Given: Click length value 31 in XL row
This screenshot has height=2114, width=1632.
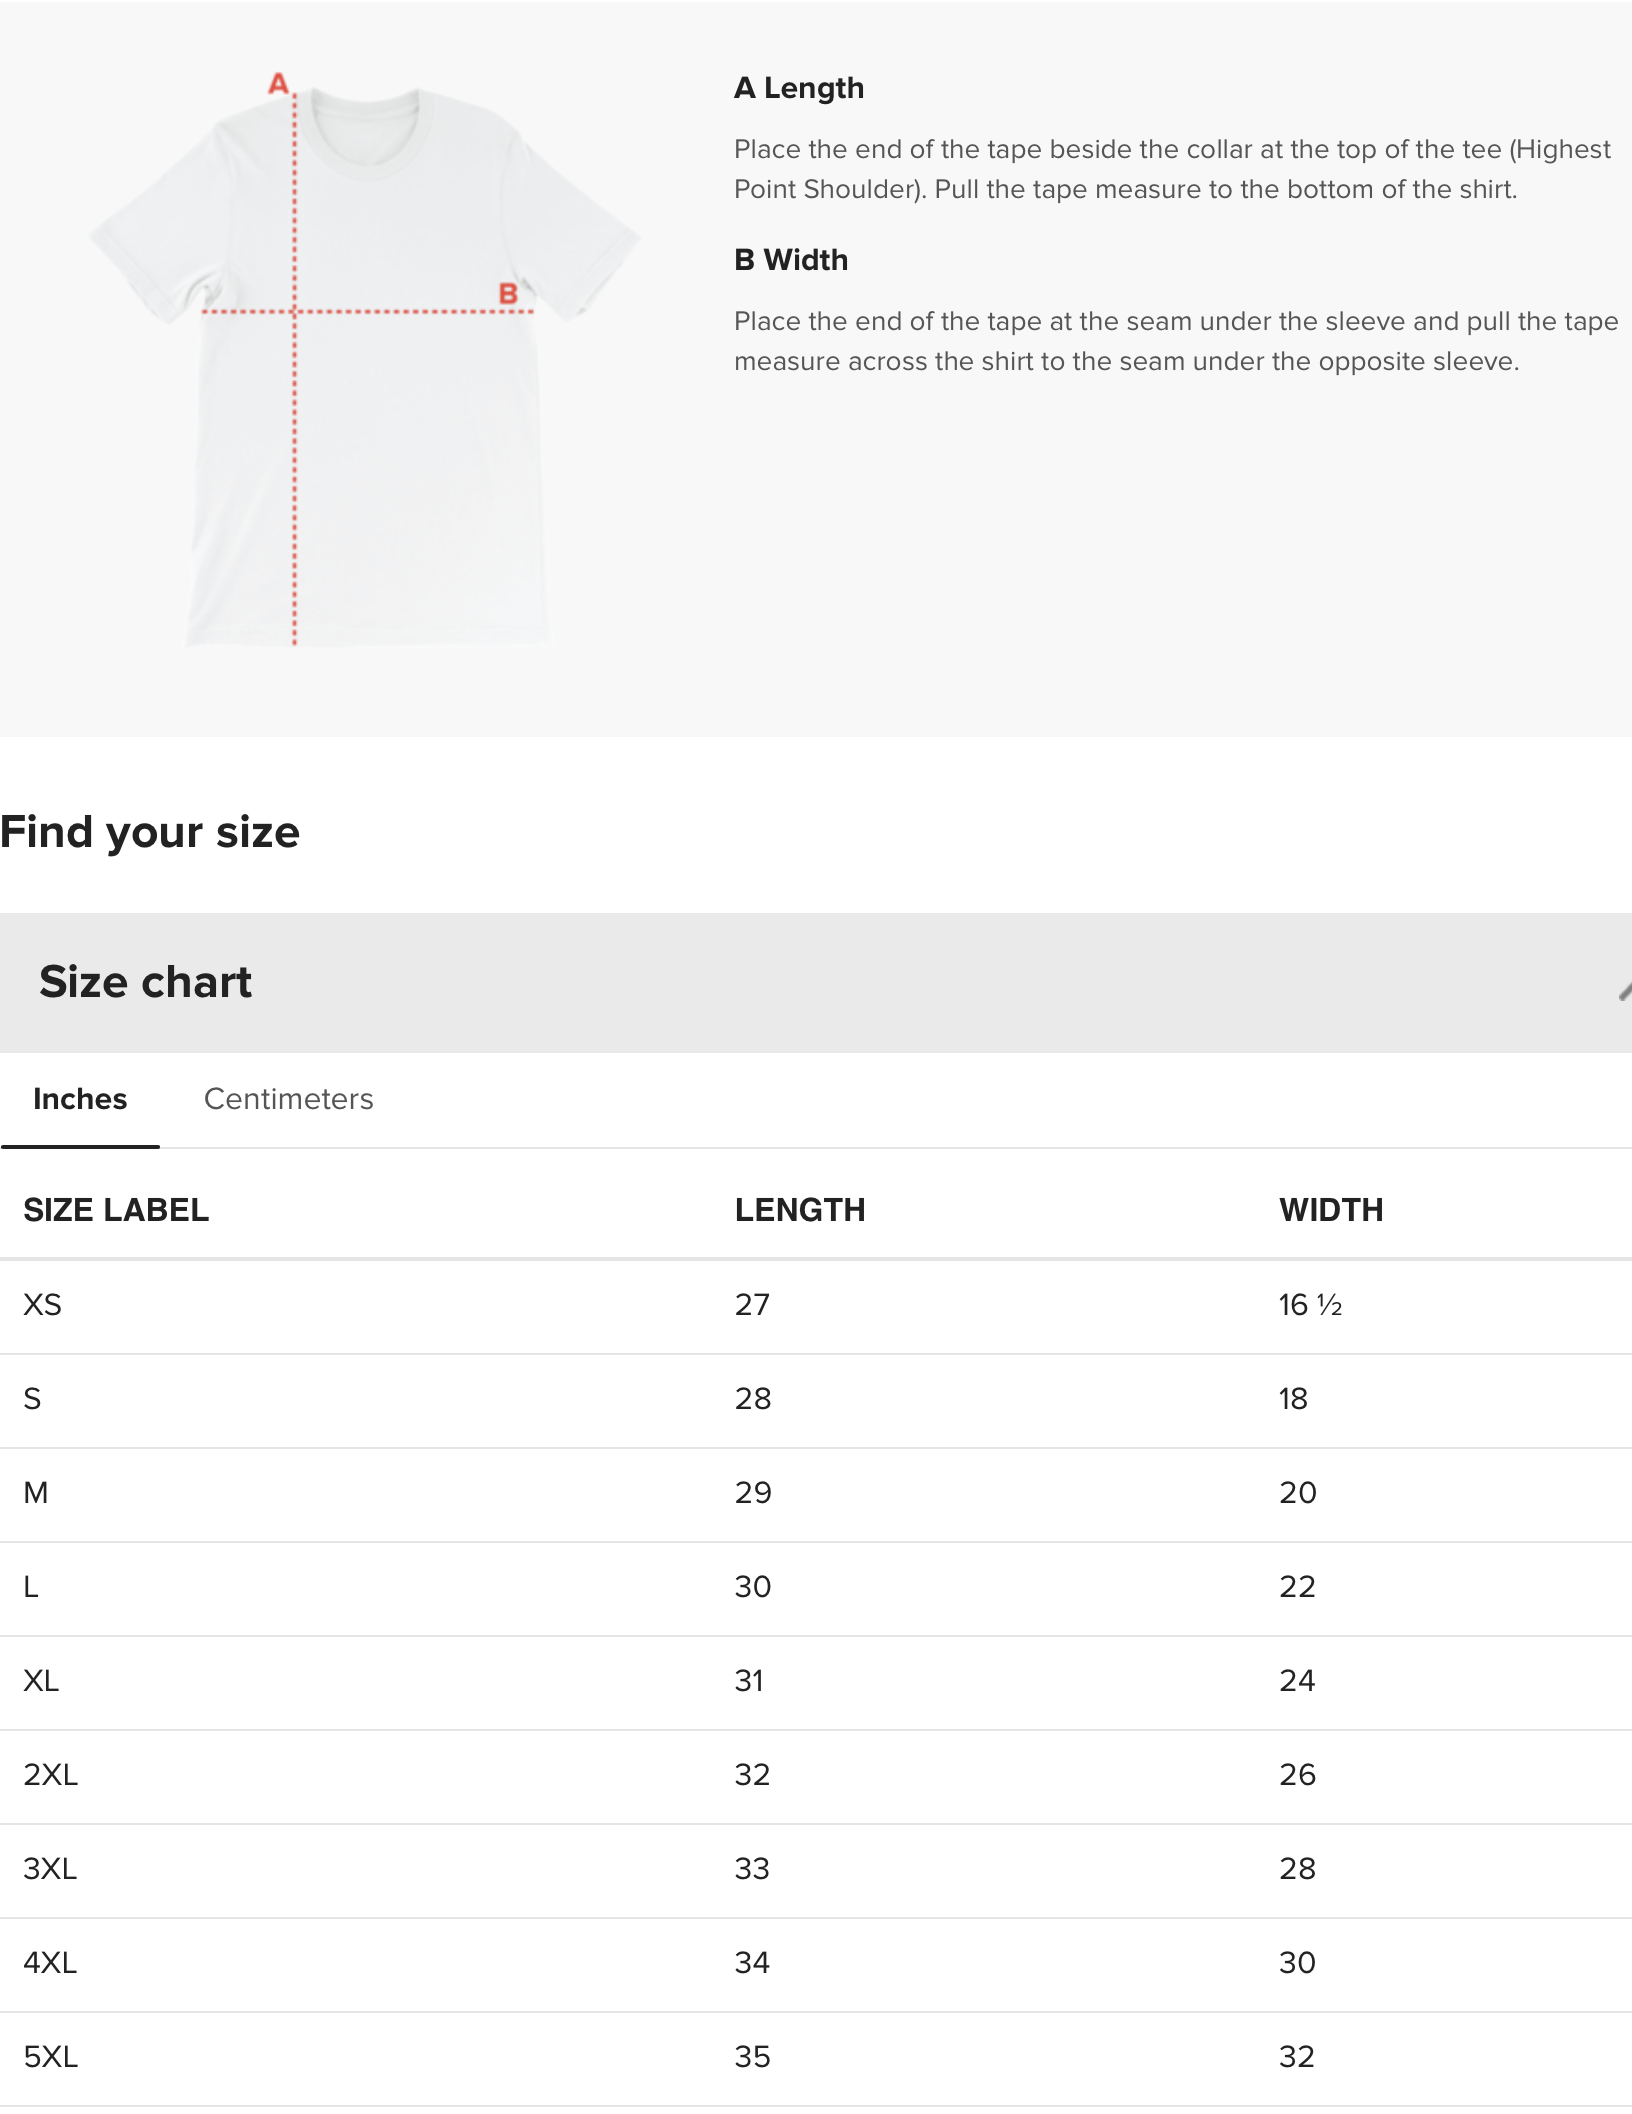Looking at the screenshot, I should [x=749, y=1681].
